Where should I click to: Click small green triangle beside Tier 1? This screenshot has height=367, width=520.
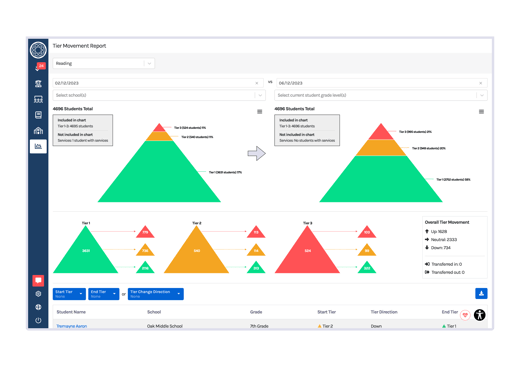tap(145, 268)
